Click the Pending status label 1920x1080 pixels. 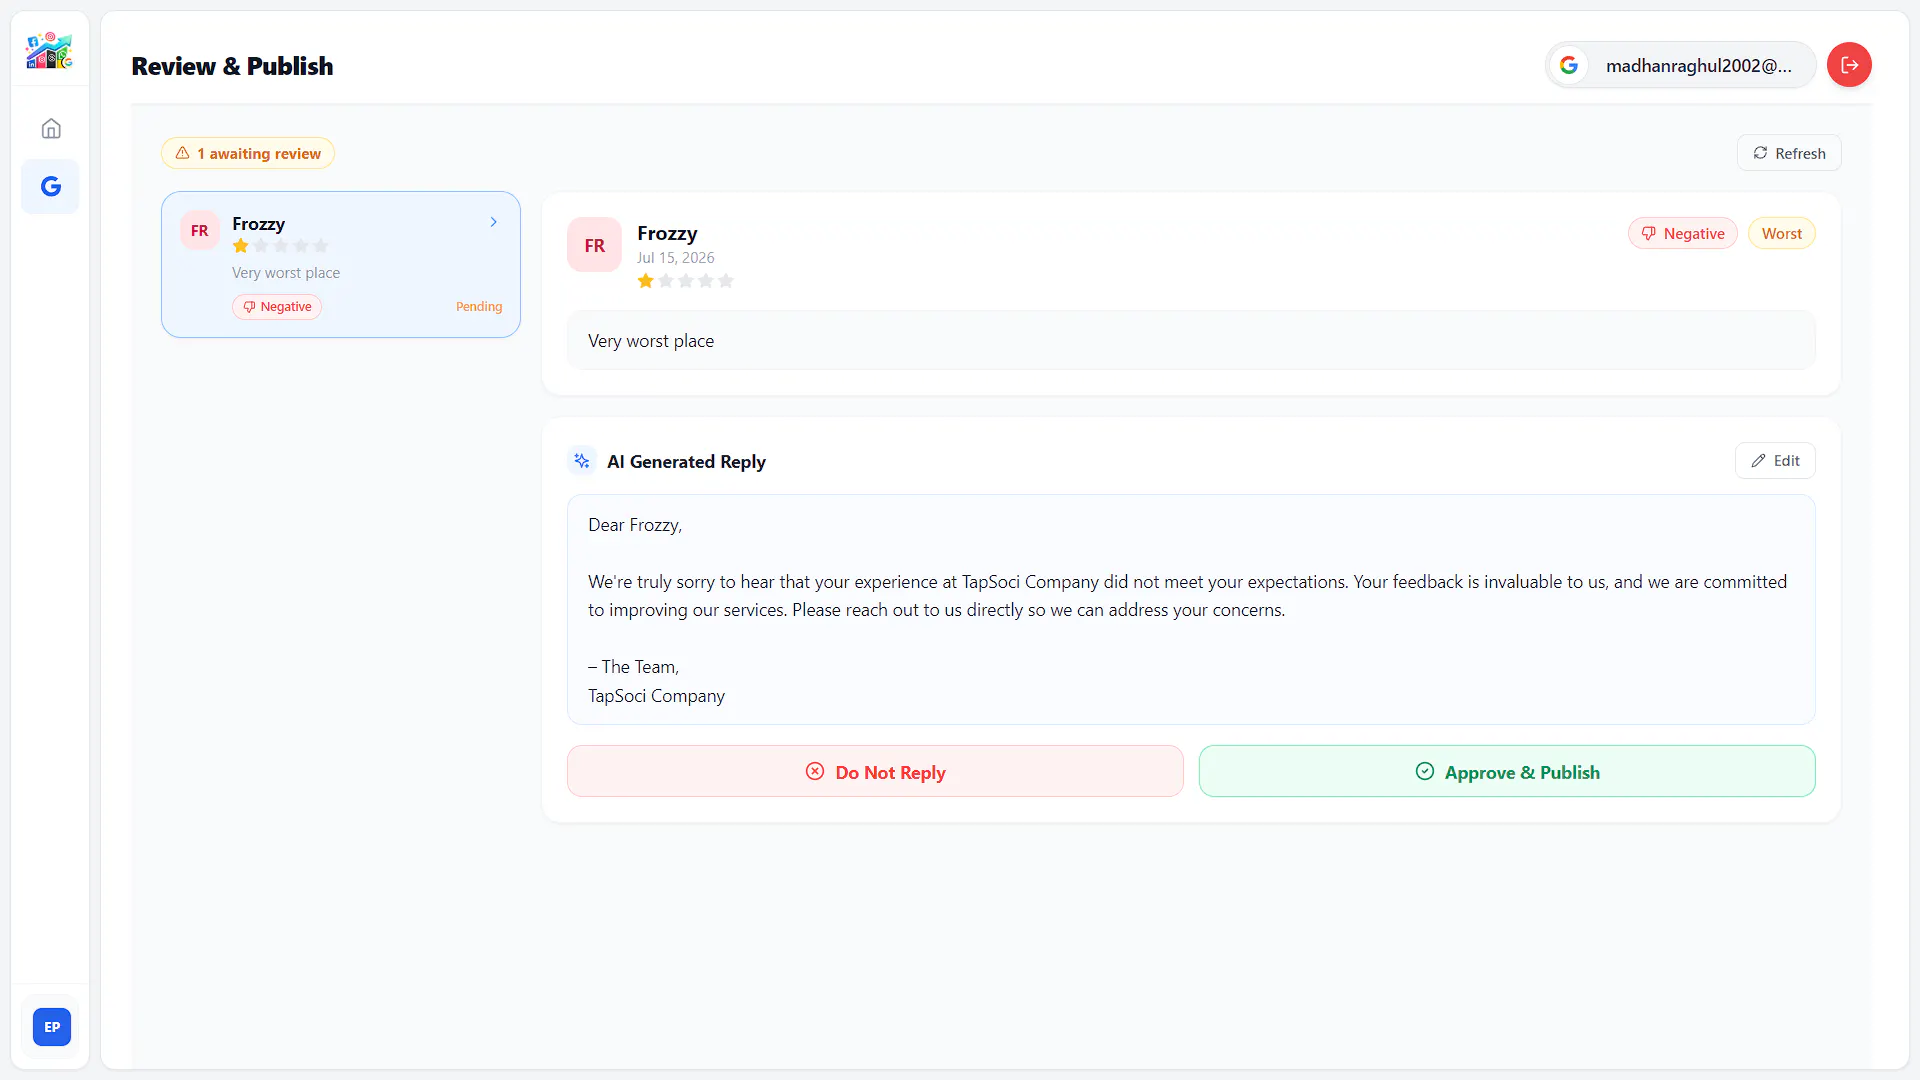tap(479, 307)
